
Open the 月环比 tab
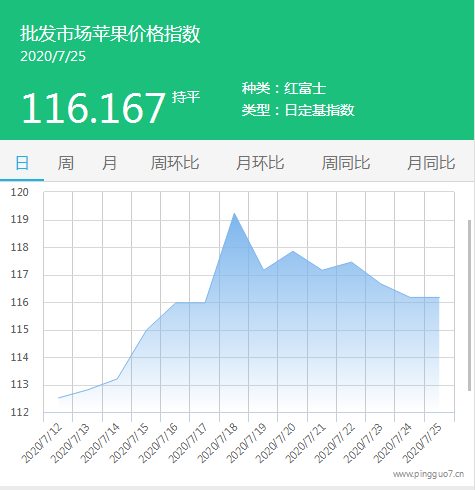click(x=260, y=163)
